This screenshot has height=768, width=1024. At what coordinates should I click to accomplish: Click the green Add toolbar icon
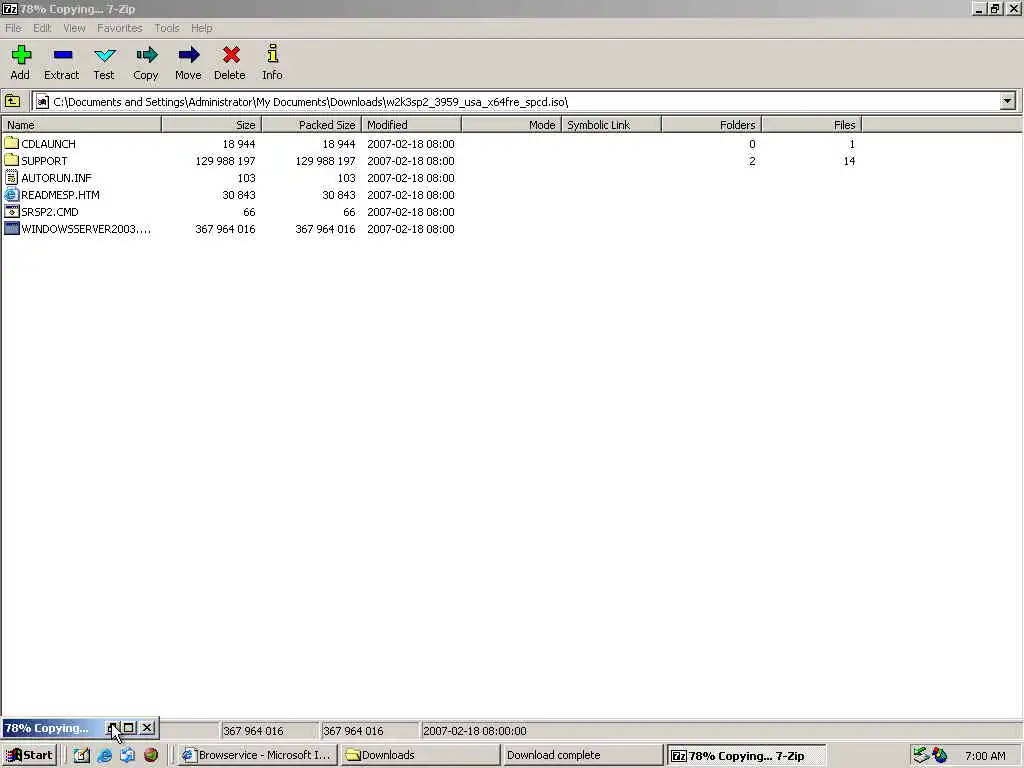21,55
